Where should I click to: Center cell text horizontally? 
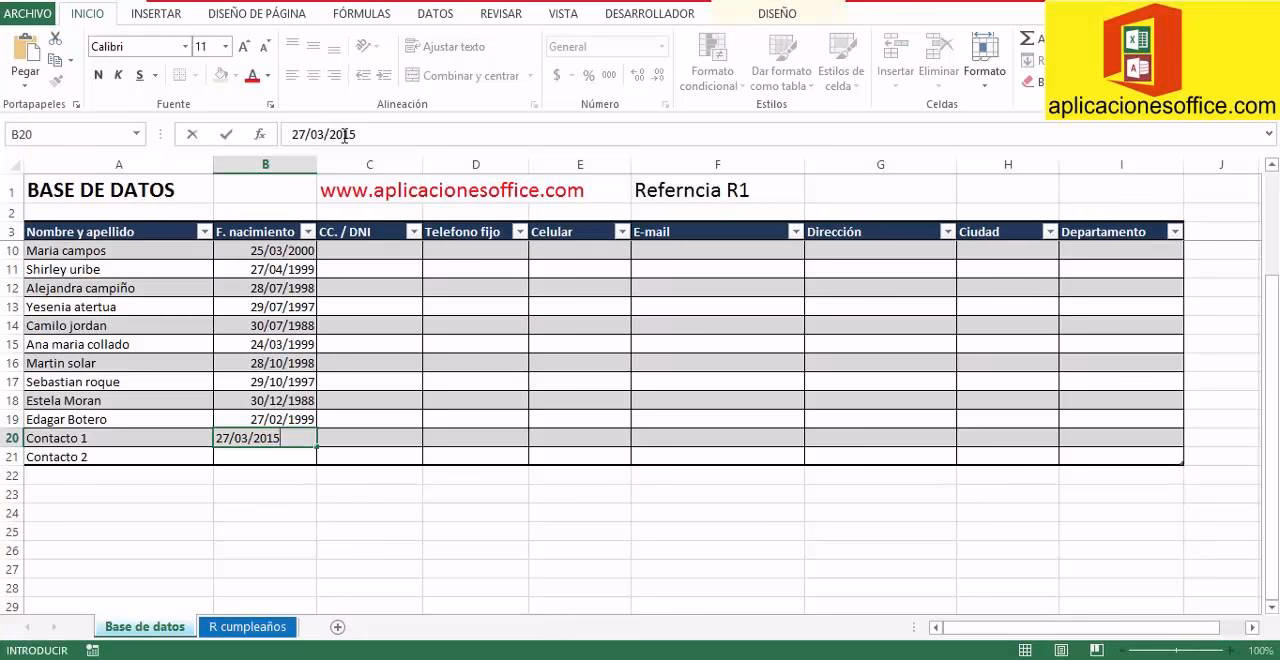[x=313, y=75]
